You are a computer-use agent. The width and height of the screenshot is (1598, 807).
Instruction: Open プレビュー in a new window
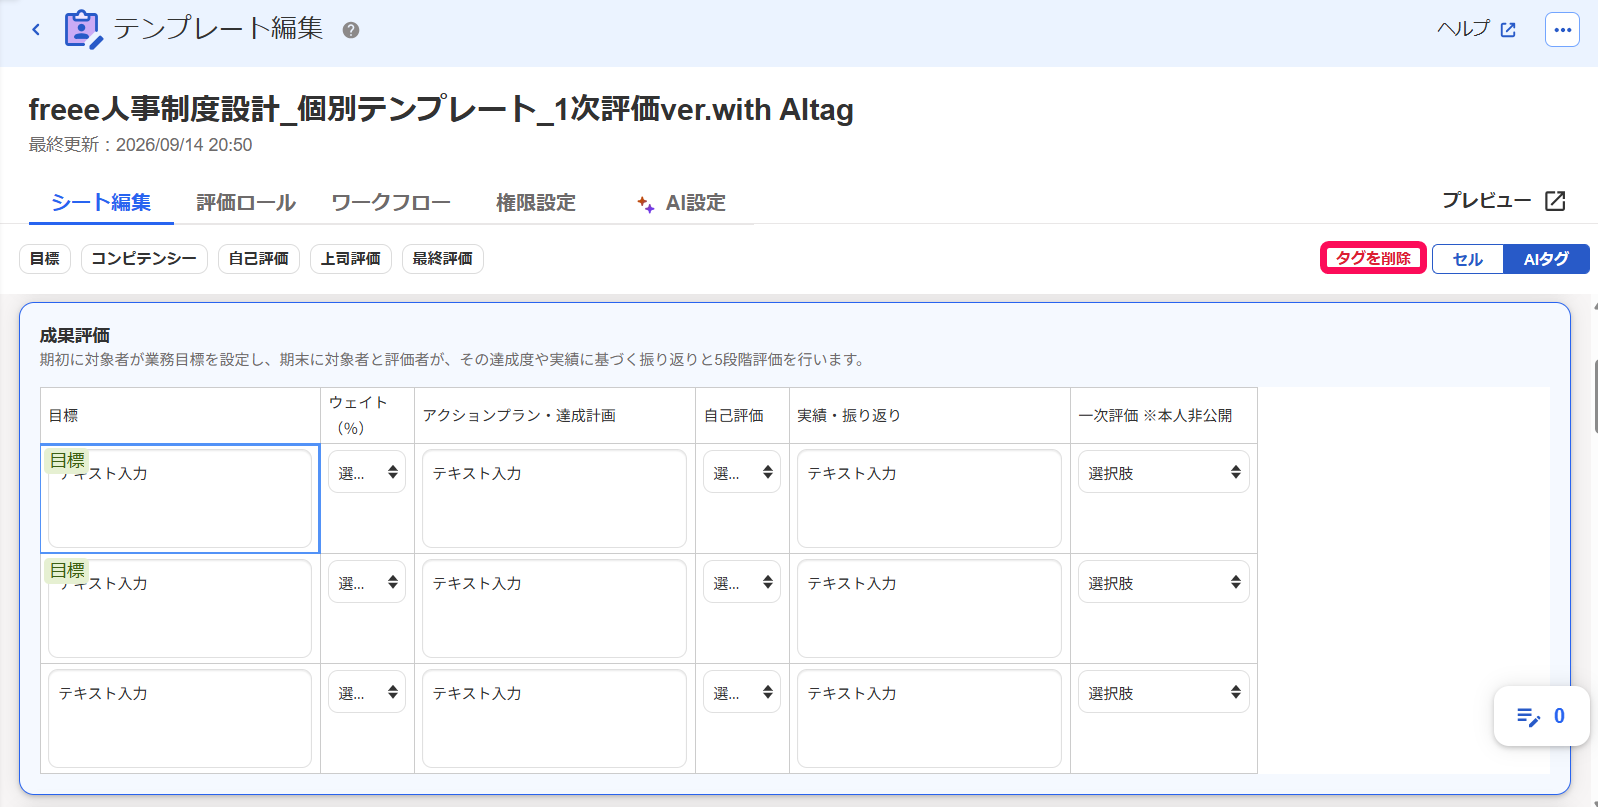tap(1503, 201)
